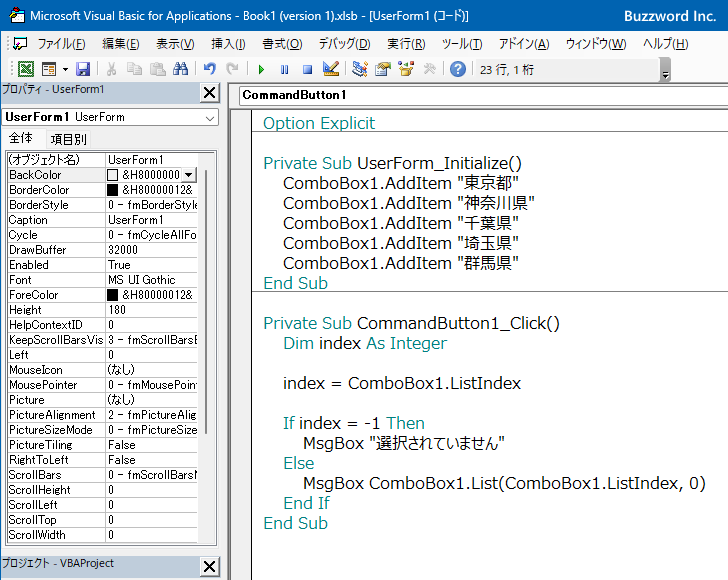Stop and reset execution with square icon
Image resolution: width=728 pixels, height=580 pixels.
coord(307,70)
